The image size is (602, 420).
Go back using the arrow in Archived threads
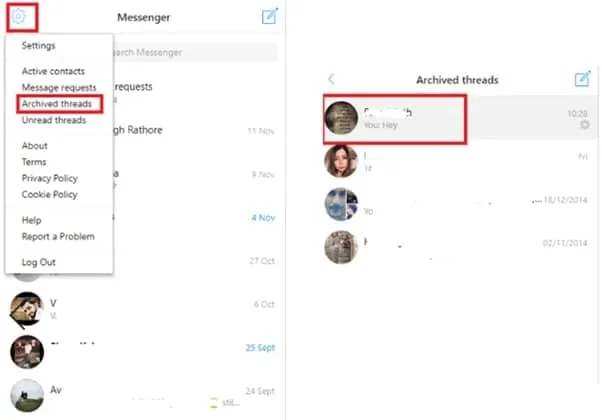[x=332, y=79]
